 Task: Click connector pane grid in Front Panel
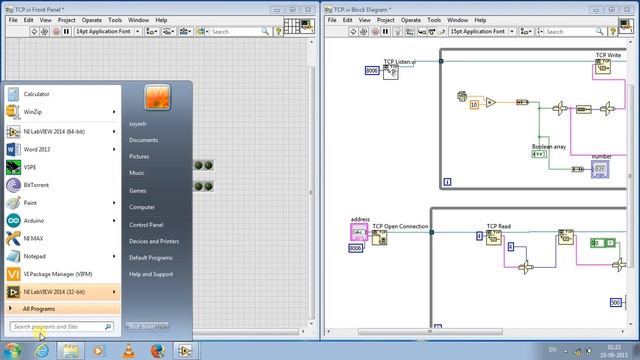pyautogui.click(x=291, y=27)
